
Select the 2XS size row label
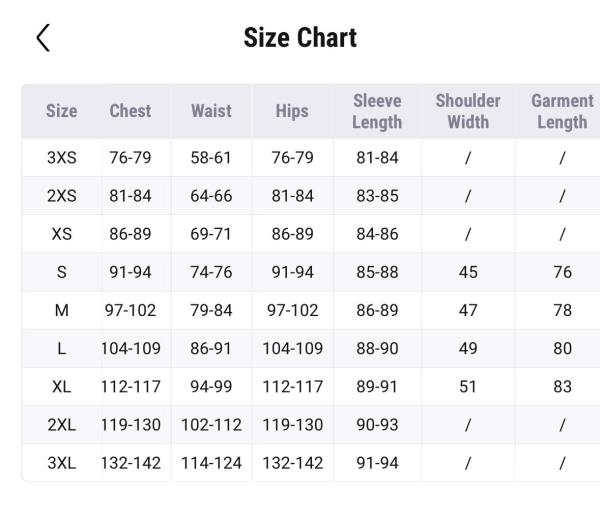[x=61, y=196]
